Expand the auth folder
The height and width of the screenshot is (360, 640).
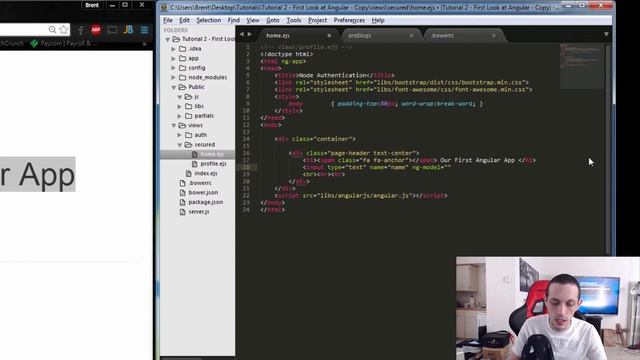pos(180,135)
